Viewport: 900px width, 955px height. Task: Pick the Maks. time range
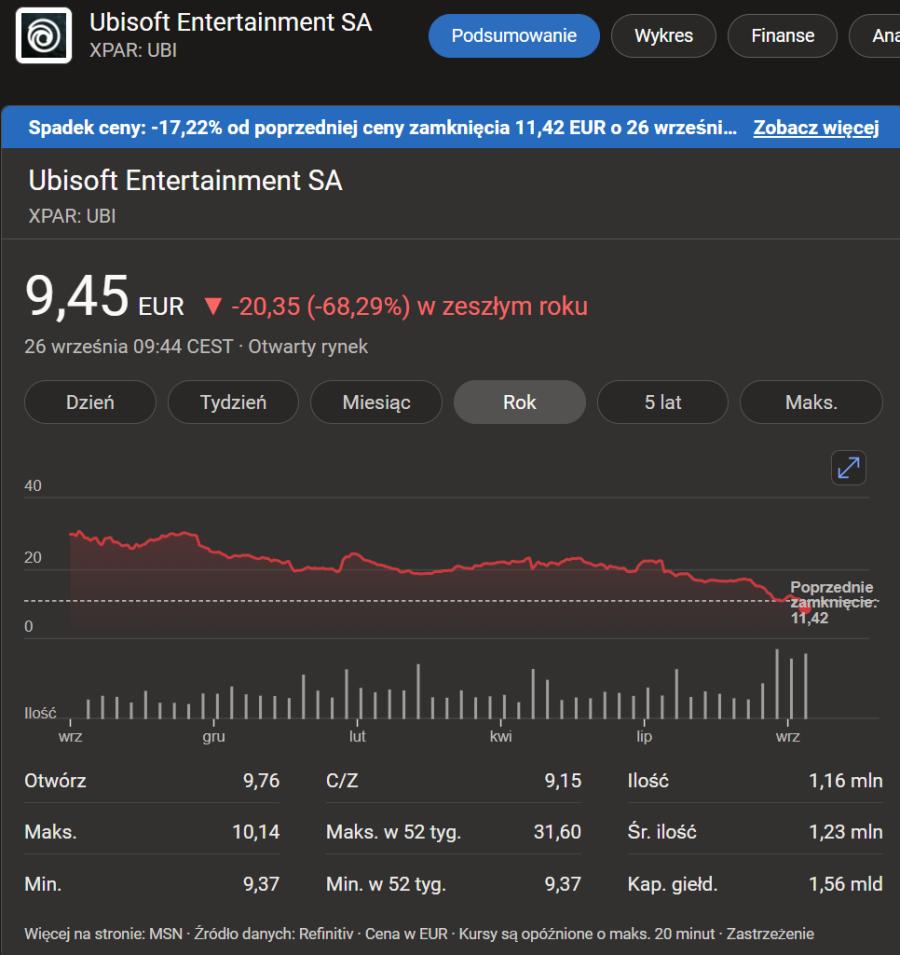point(810,402)
